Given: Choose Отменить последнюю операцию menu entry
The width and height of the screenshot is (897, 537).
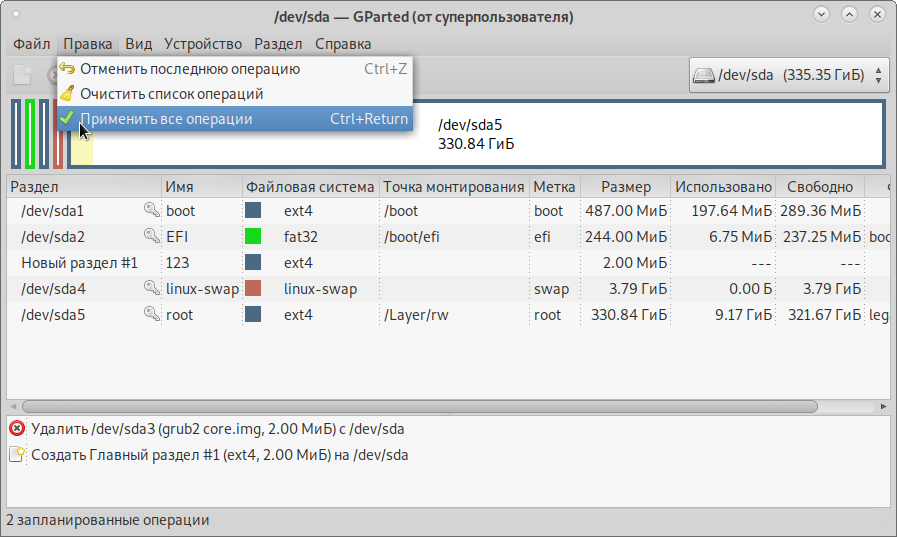Looking at the screenshot, I should (235, 69).
